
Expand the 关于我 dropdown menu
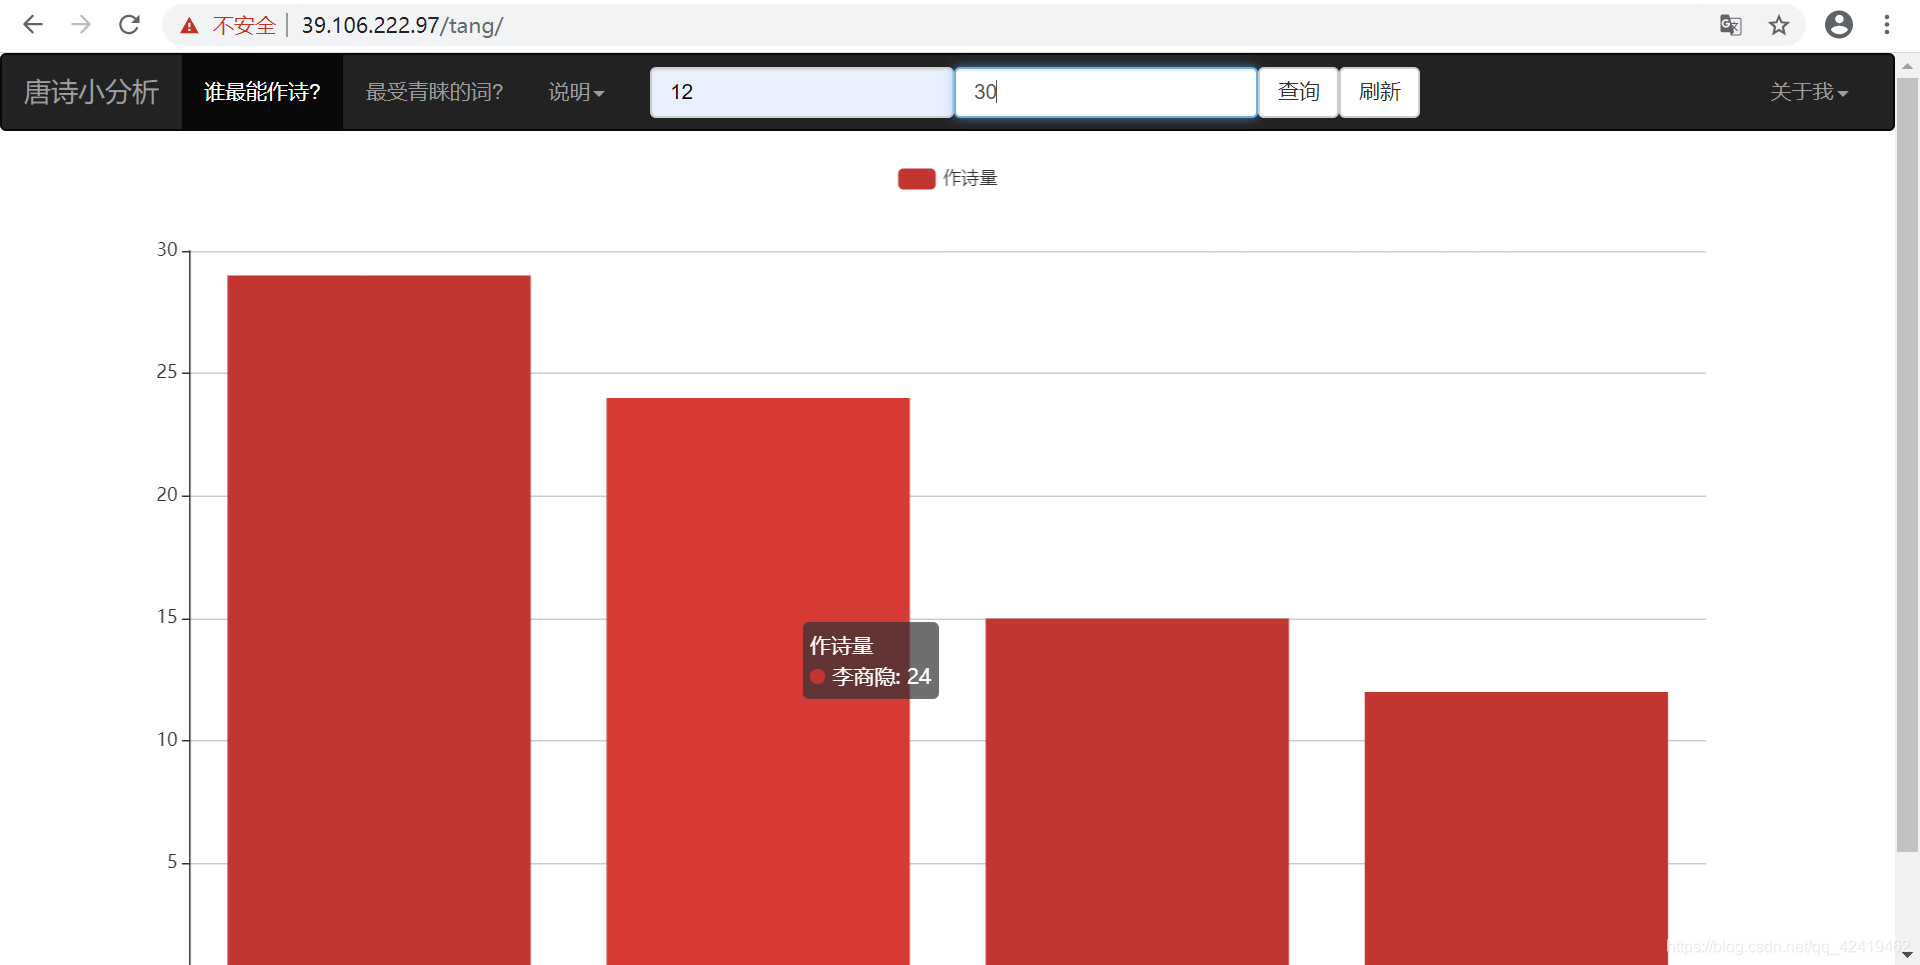pos(1808,92)
